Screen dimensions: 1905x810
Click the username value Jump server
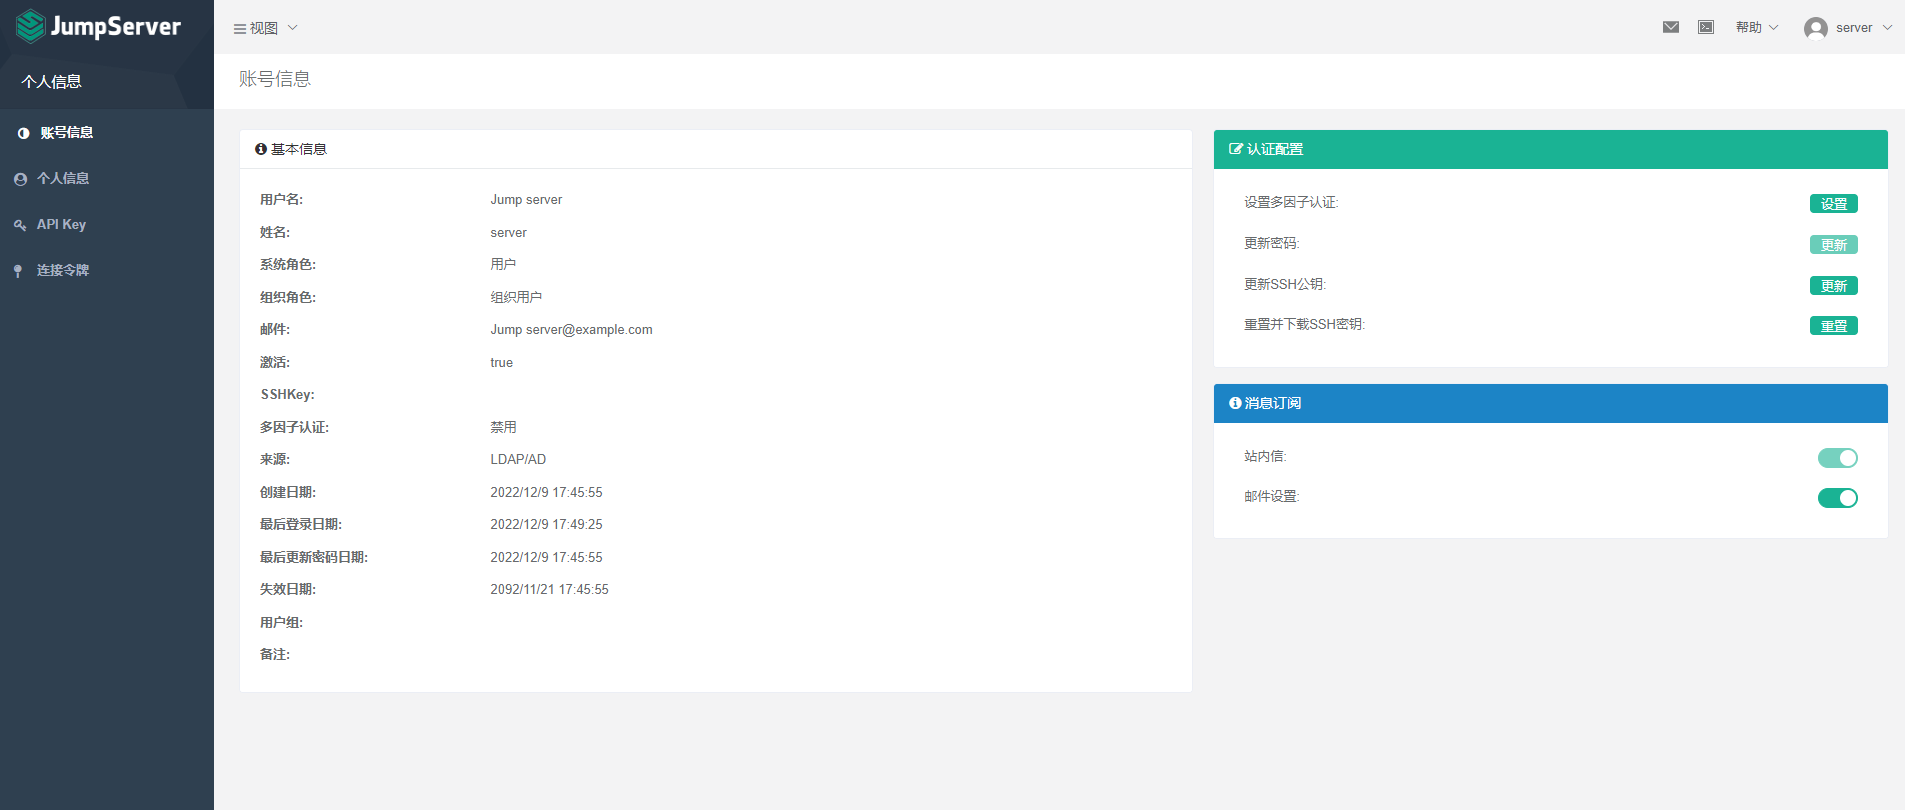coord(526,200)
